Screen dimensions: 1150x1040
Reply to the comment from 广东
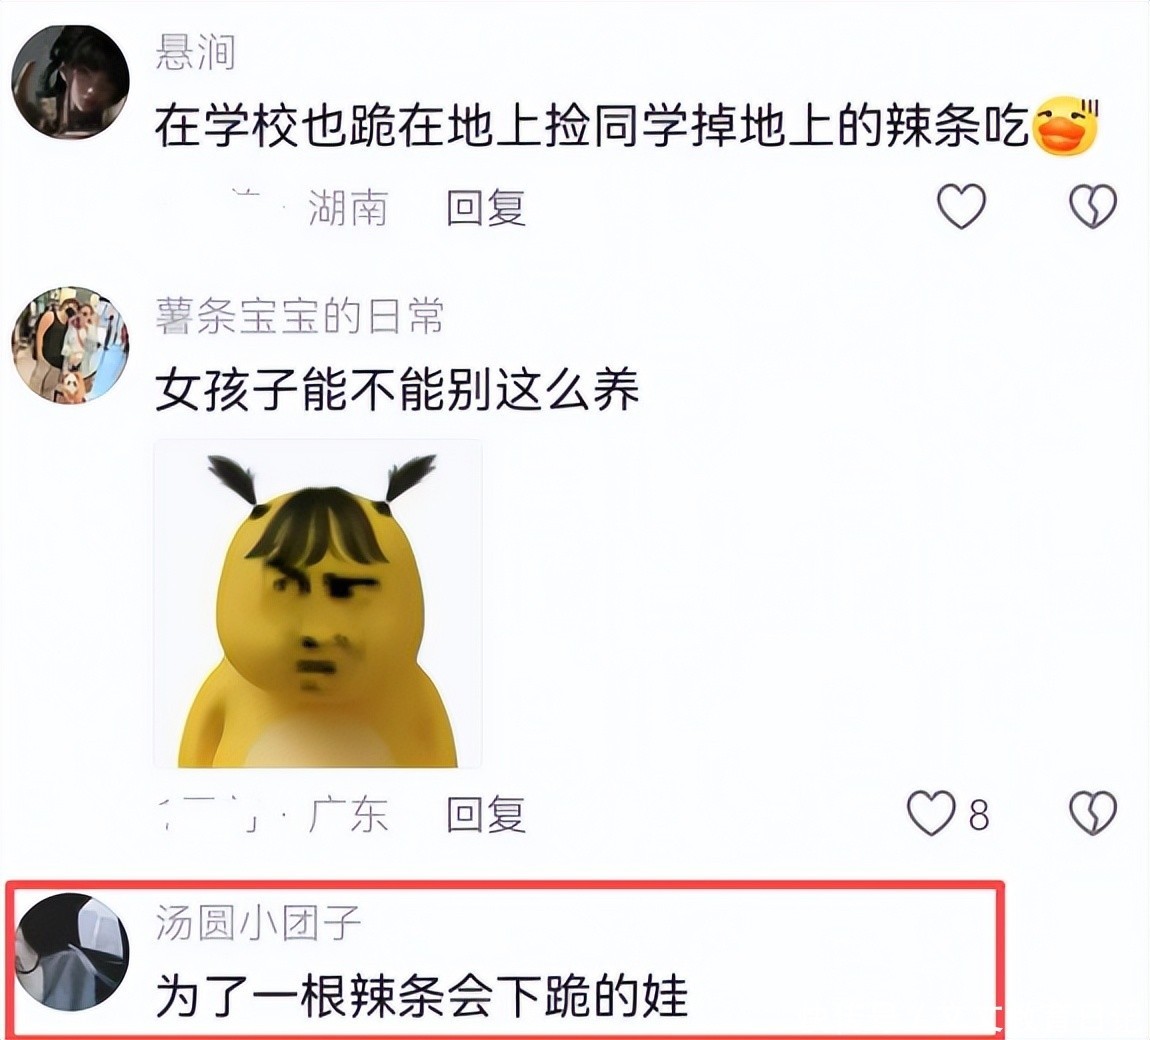(x=486, y=814)
